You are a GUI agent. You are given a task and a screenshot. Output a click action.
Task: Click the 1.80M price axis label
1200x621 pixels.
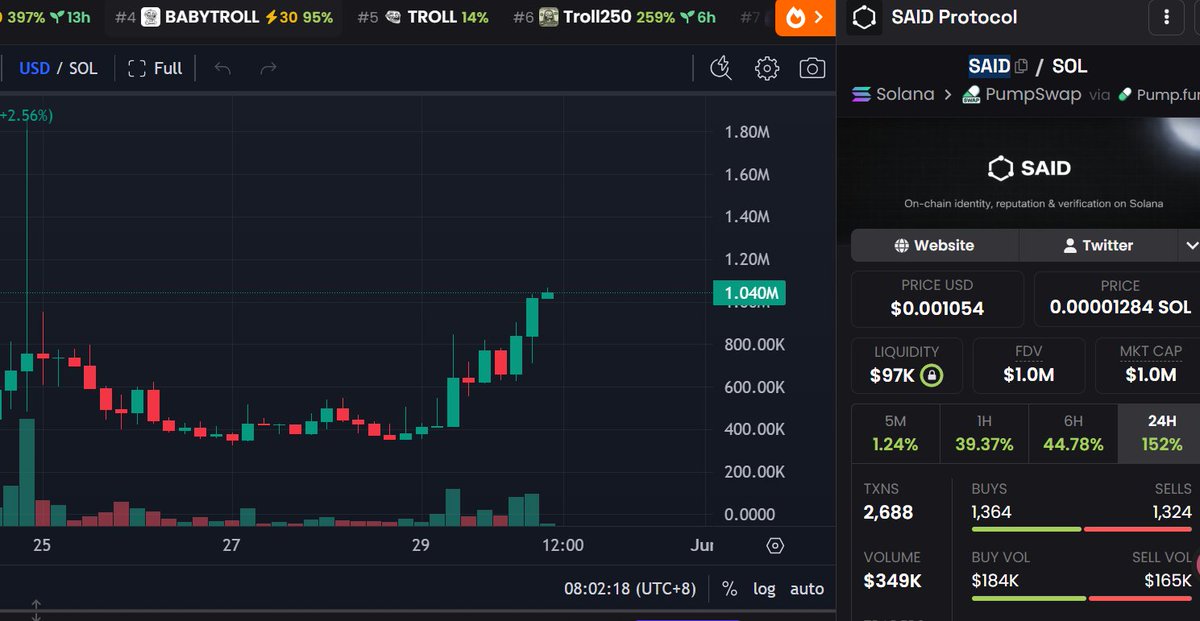(747, 132)
